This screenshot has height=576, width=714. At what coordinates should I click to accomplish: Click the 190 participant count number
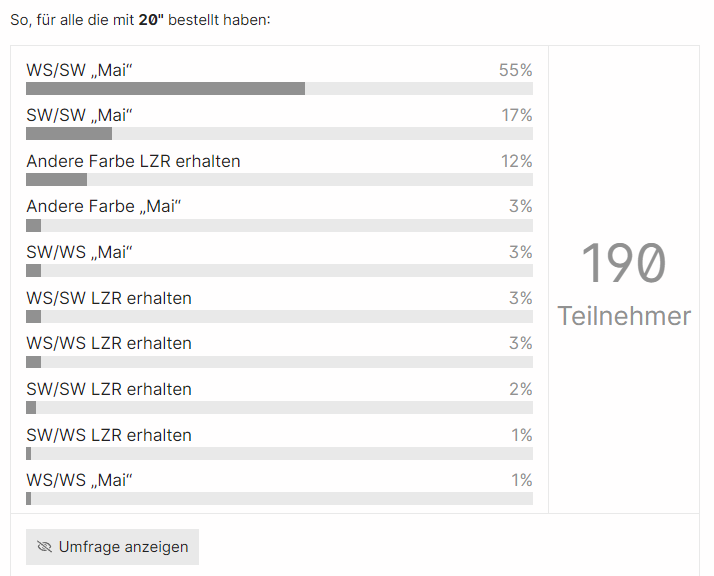(x=623, y=264)
